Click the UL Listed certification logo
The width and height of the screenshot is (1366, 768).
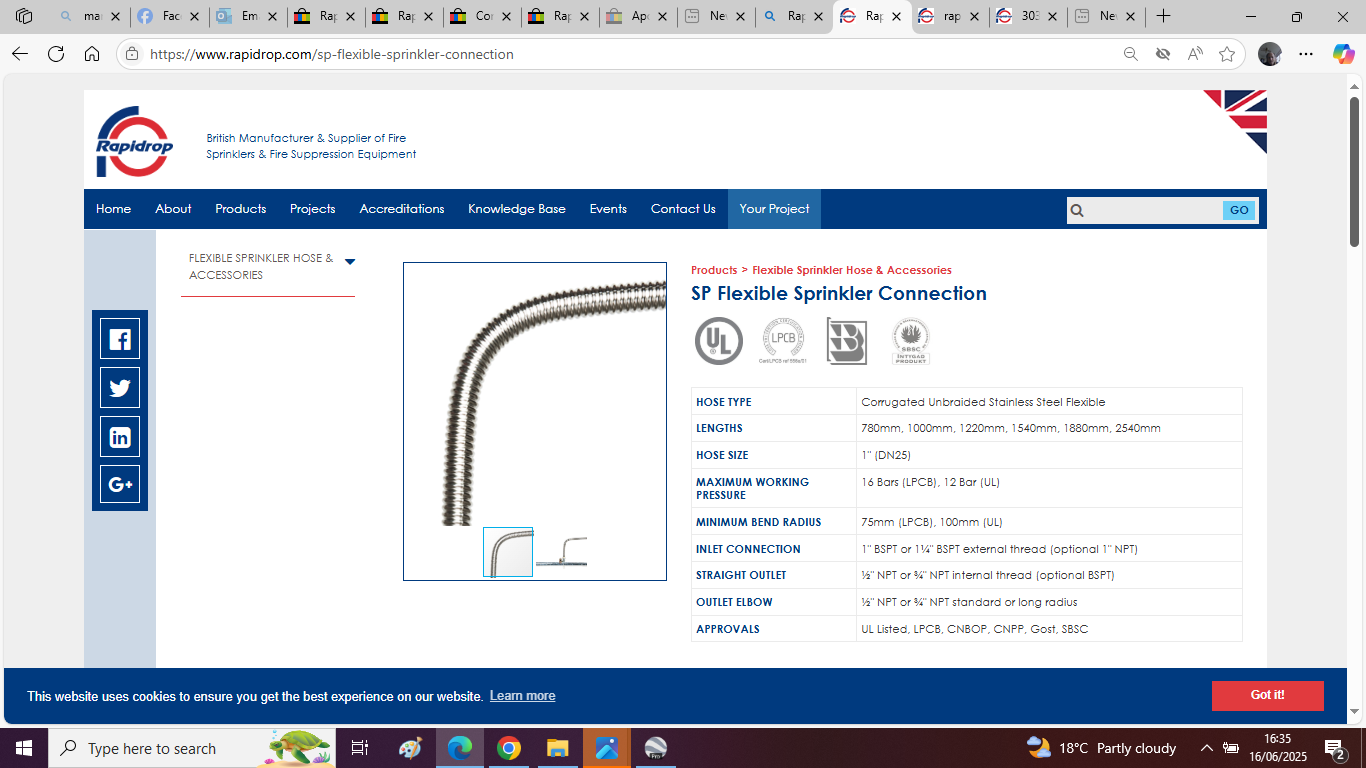point(718,341)
